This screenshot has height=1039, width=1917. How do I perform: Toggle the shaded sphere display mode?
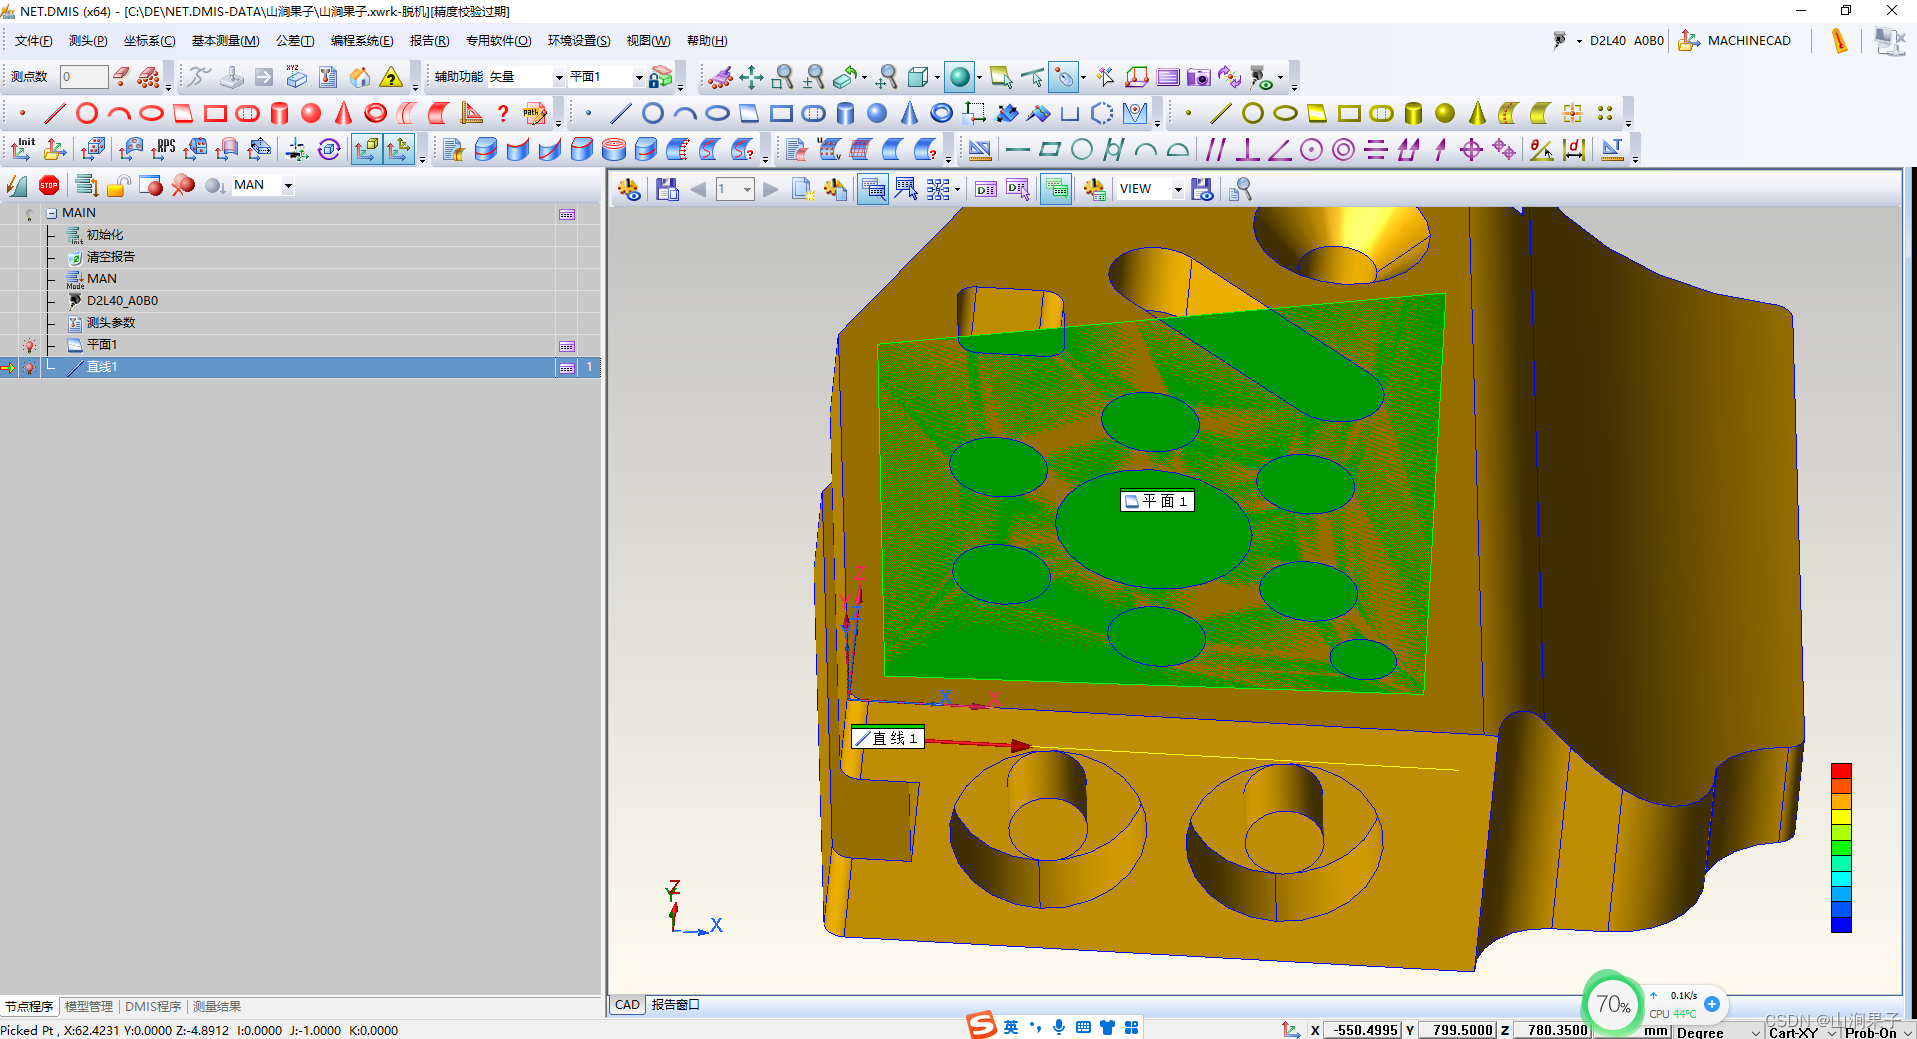click(960, 77)
